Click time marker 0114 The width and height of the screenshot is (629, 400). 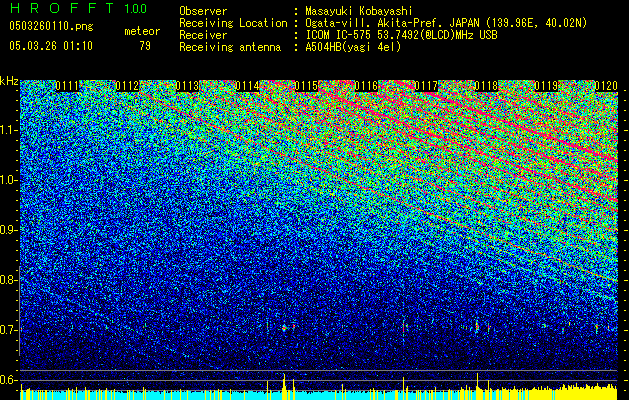(247, 86)
